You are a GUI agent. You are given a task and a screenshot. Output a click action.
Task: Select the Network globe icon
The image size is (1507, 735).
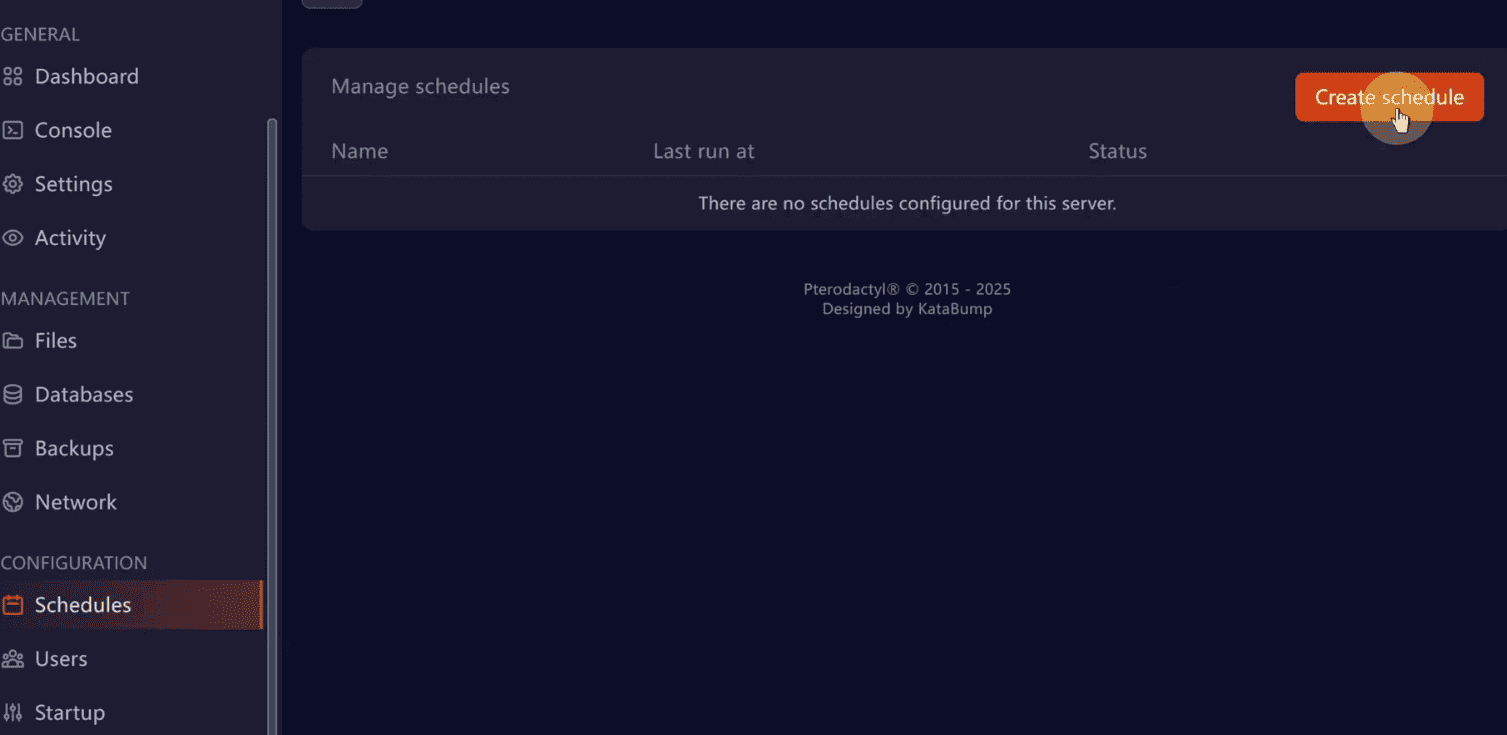tap(13, 503)
